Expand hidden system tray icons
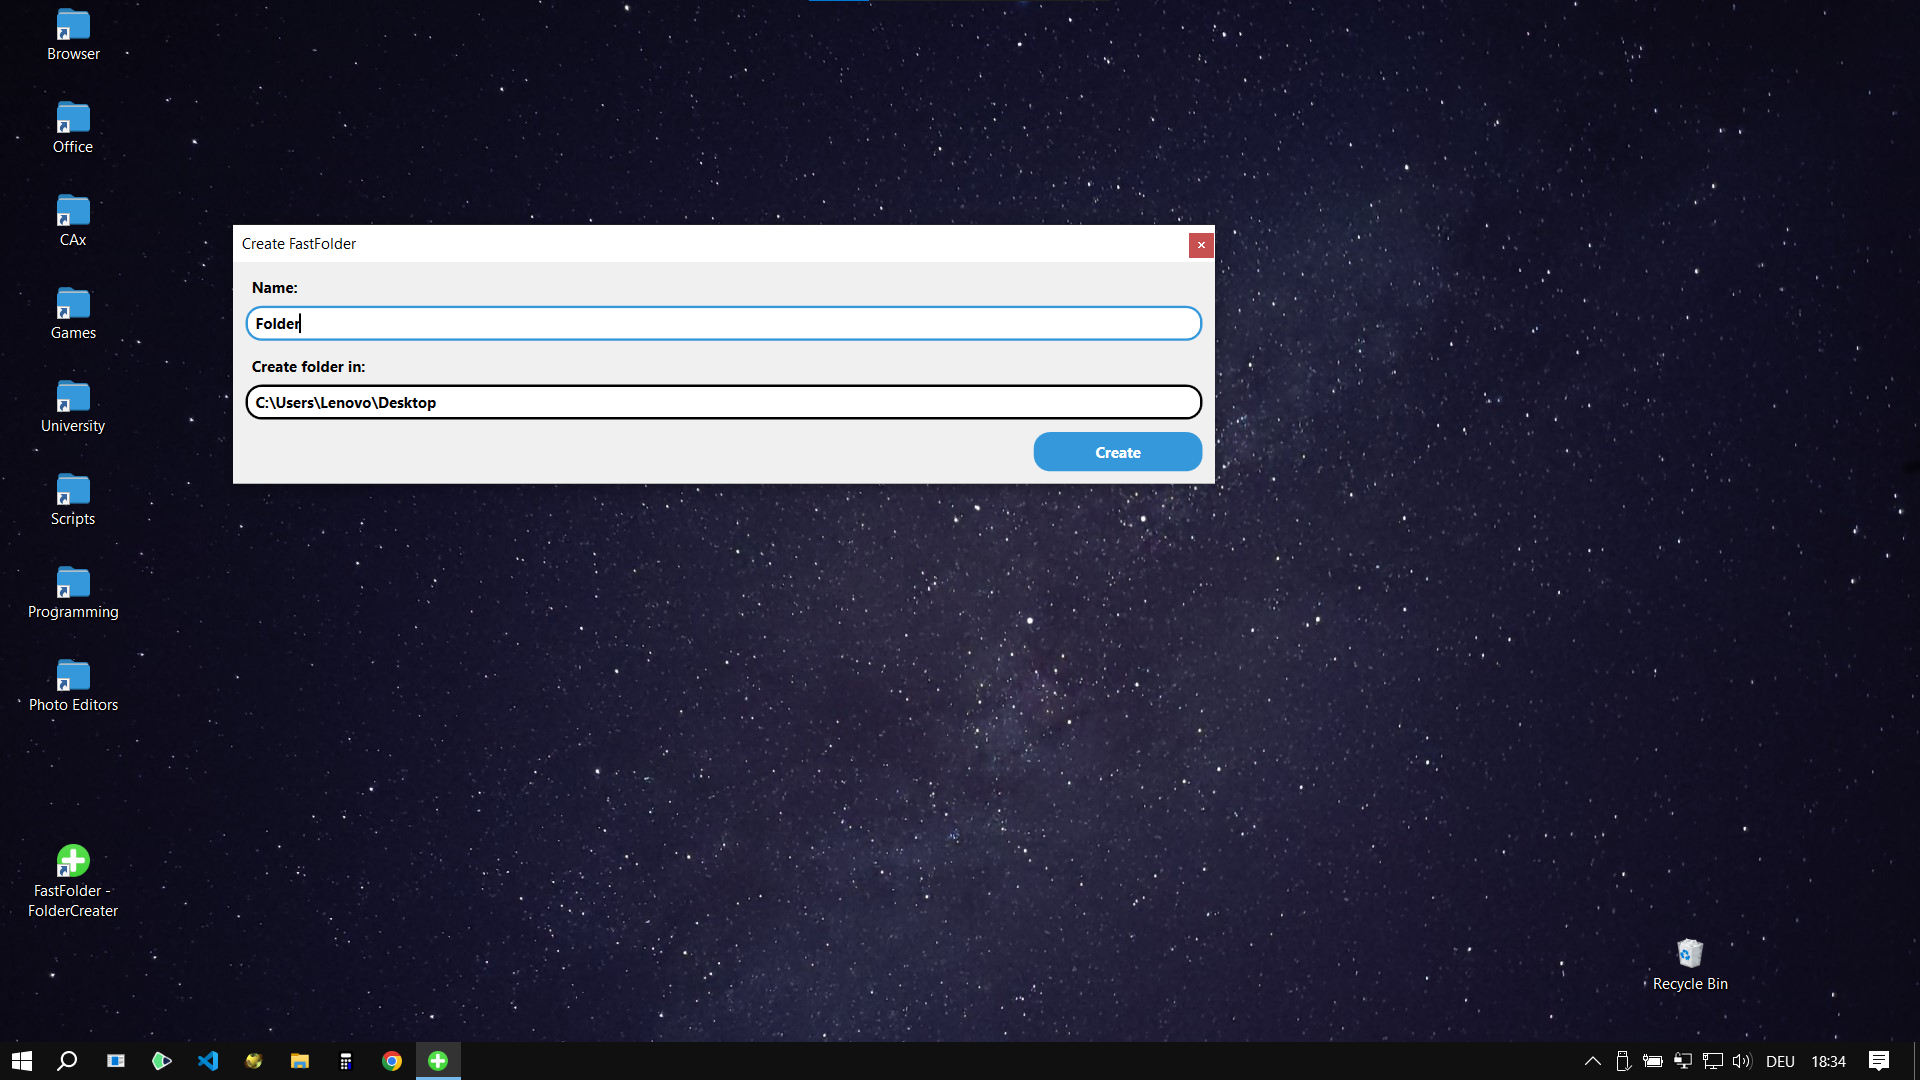The width and height of the screenshot is (1920, 1080). click(x=1592, y=1061)
